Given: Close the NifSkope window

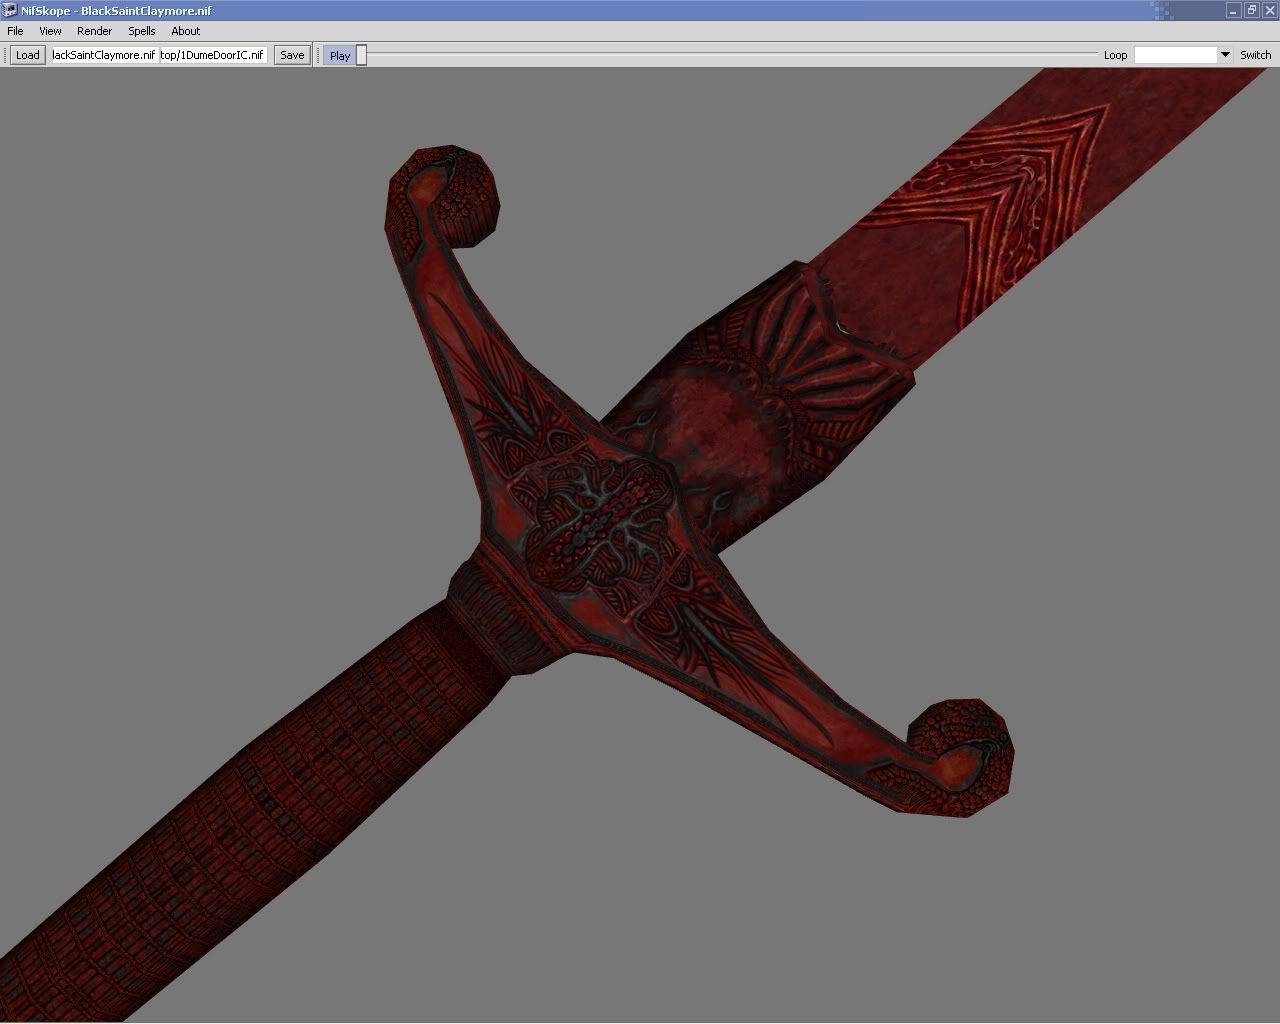Looking at the screenshot, I should pyautogui.click(x=1268, y=10).
